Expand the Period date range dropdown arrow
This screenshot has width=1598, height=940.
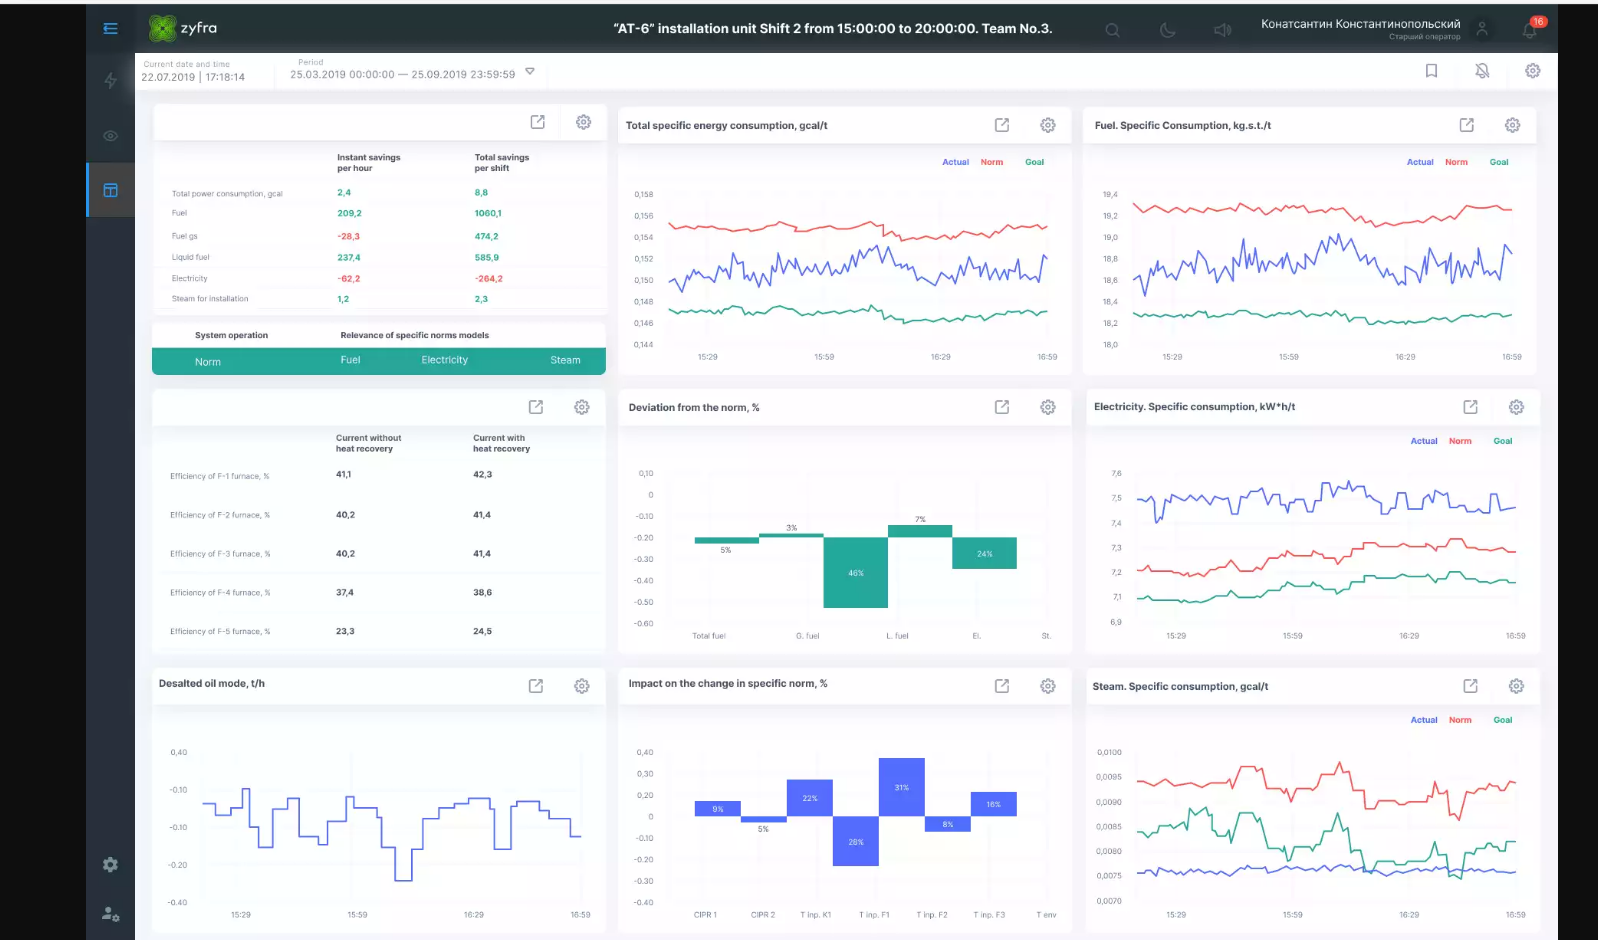(x=530, y=71)
